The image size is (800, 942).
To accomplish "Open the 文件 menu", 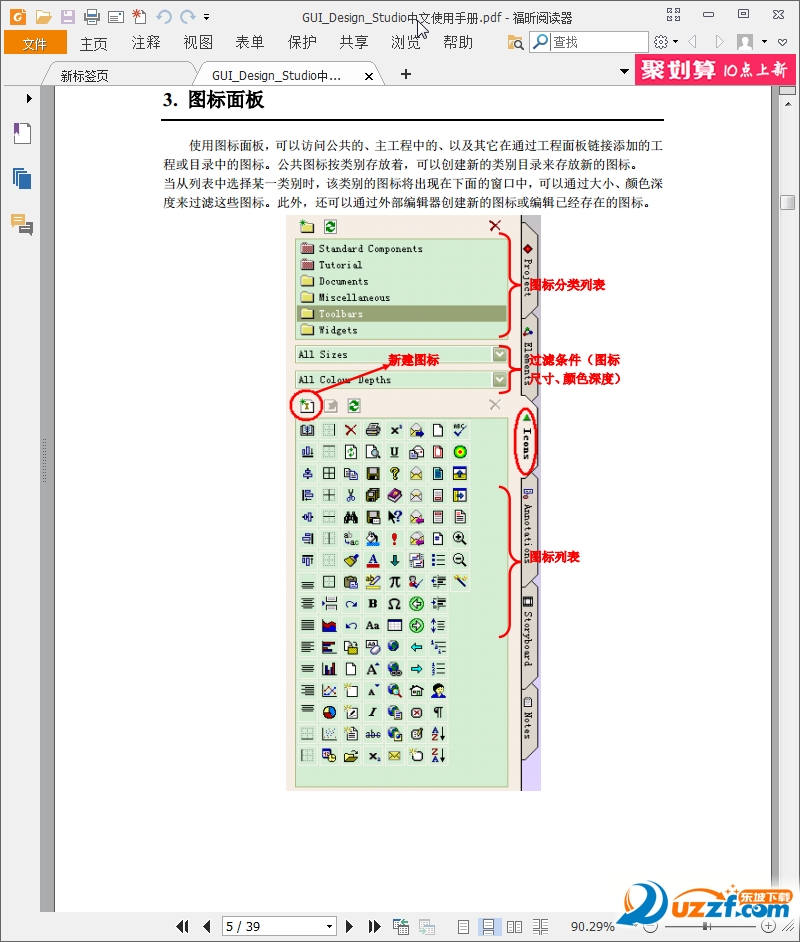I will tap(35, 43).
